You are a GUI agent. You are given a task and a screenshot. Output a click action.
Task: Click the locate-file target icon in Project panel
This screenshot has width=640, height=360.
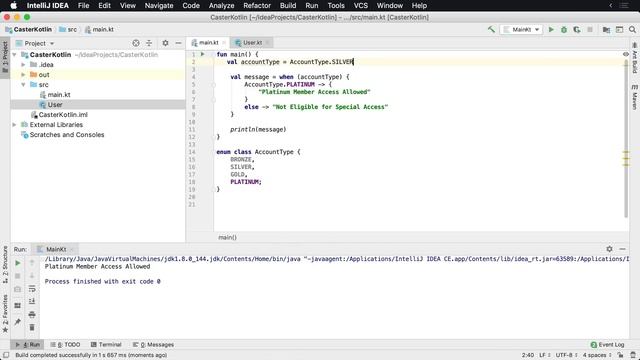pyautogui.click(x=136, y=43)
